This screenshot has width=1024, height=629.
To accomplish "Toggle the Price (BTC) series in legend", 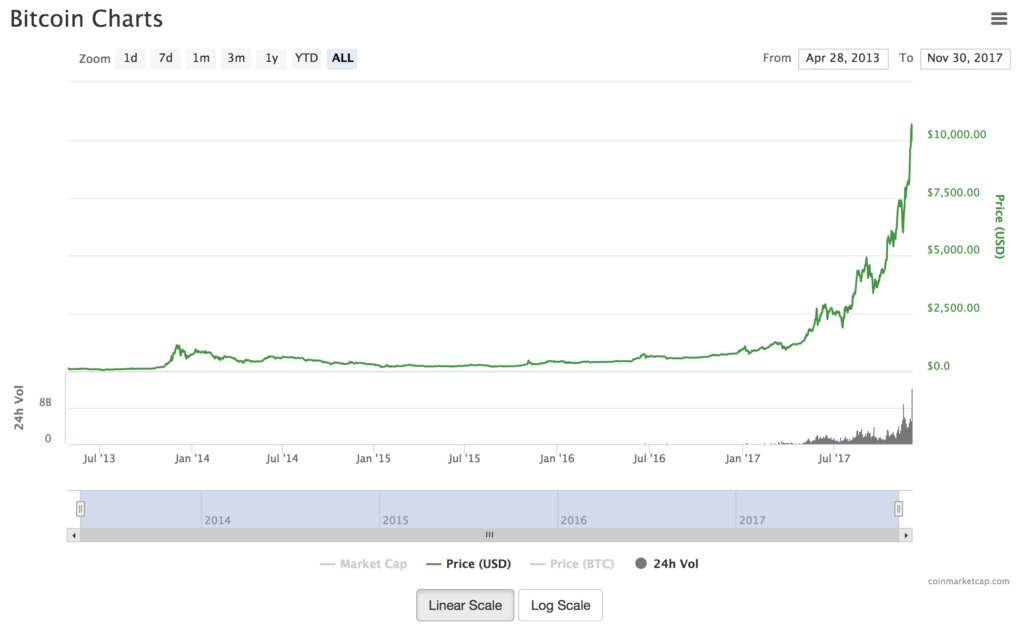I will pyautogui.click(x=572, y=564).
